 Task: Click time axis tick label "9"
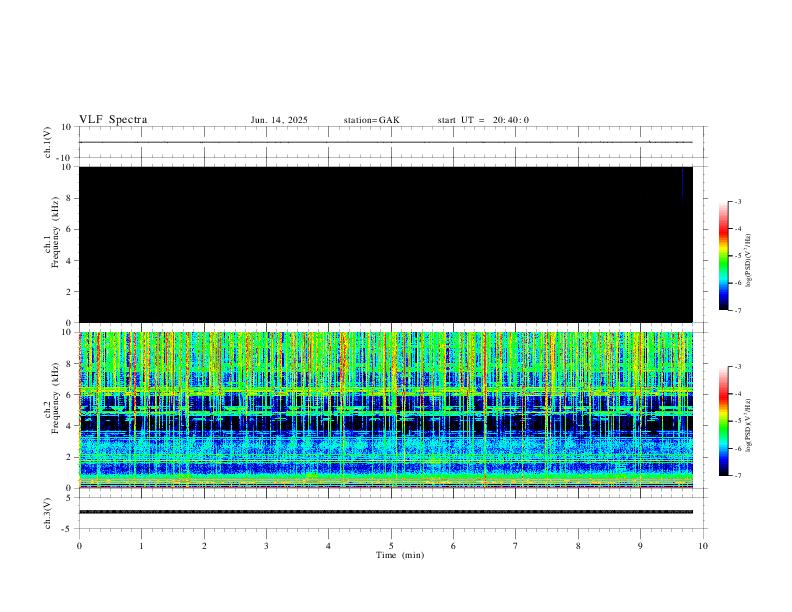click(640, 546)
